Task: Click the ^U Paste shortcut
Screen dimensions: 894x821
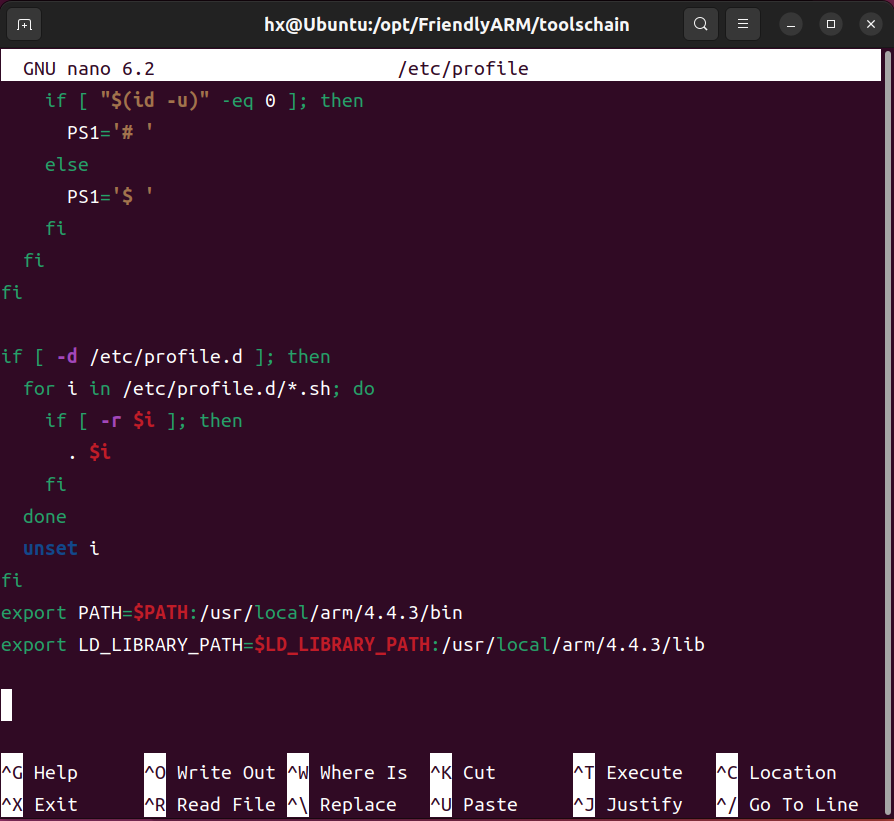Action: coord(474,805)
